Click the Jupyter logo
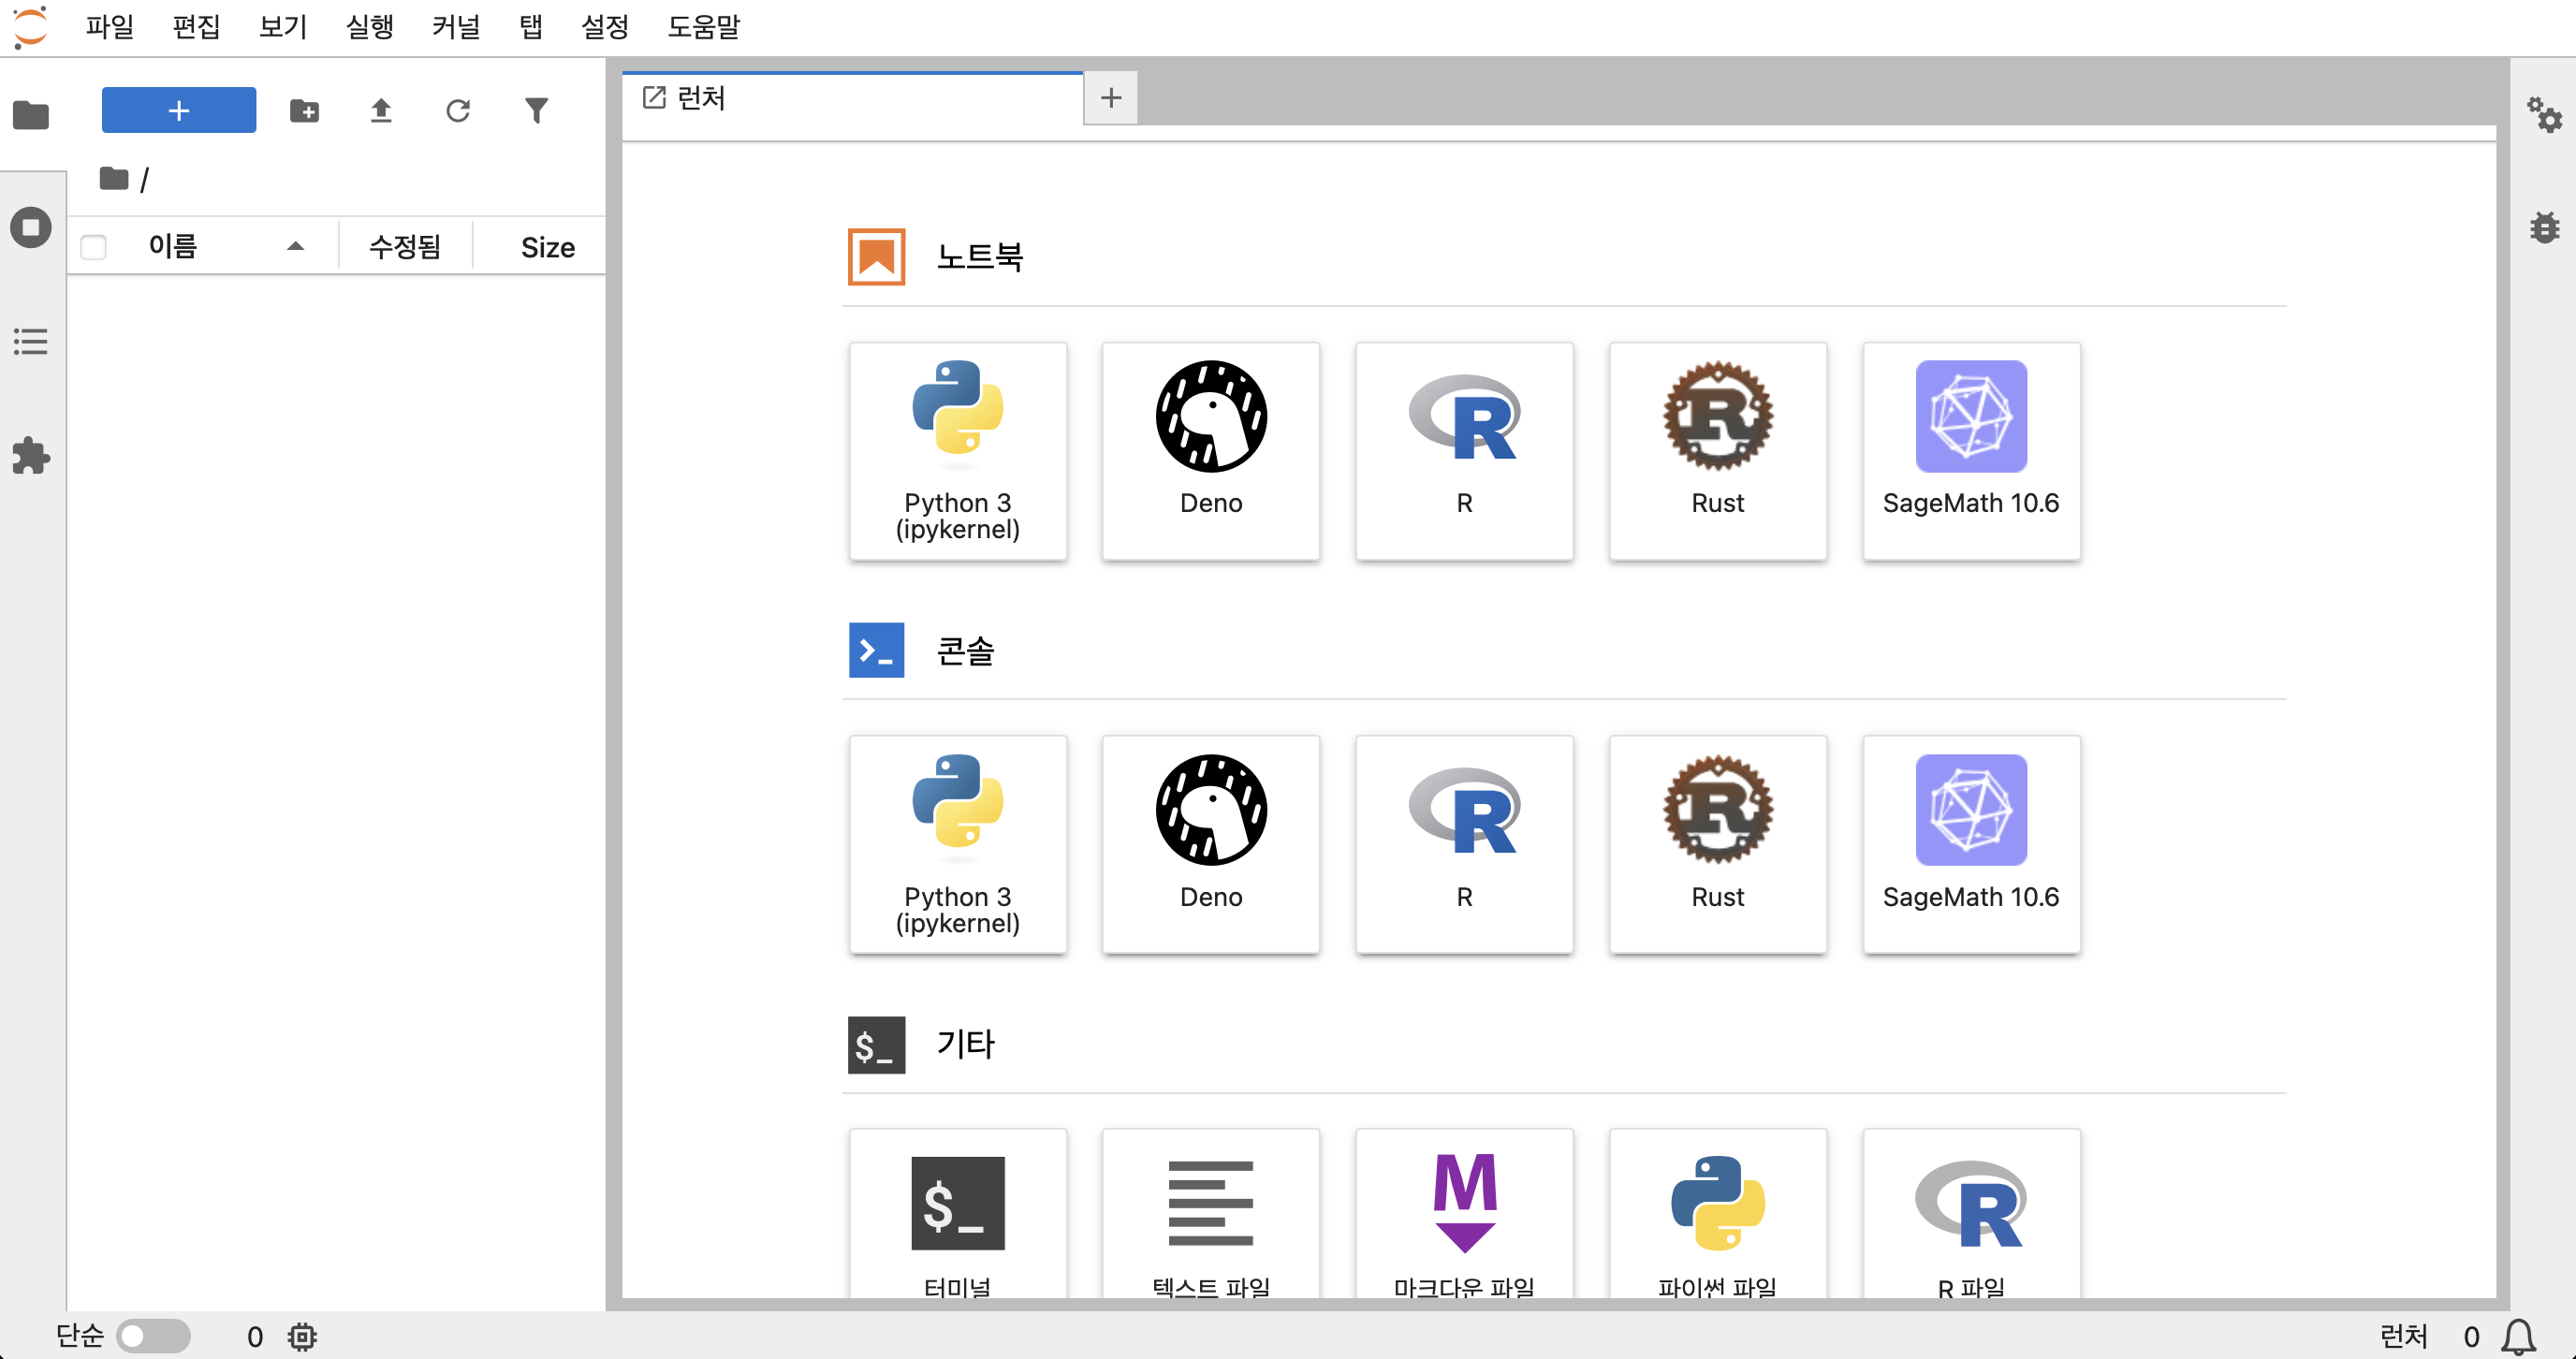The height and width of the screenshot is (1359, 2576). 30,27
